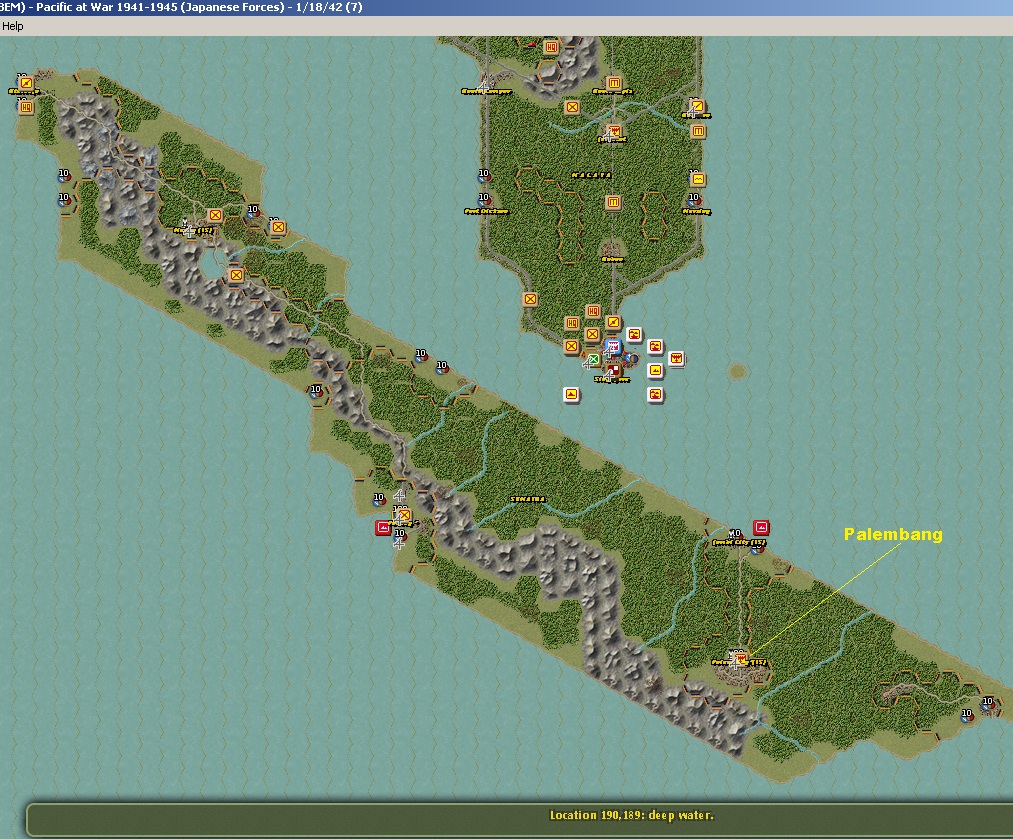Screen dimensions: 1013x839
Task: Select the lone infantry unit on Malaya's southwest coast
Action: pyautogui.click(x=530, y=299)
